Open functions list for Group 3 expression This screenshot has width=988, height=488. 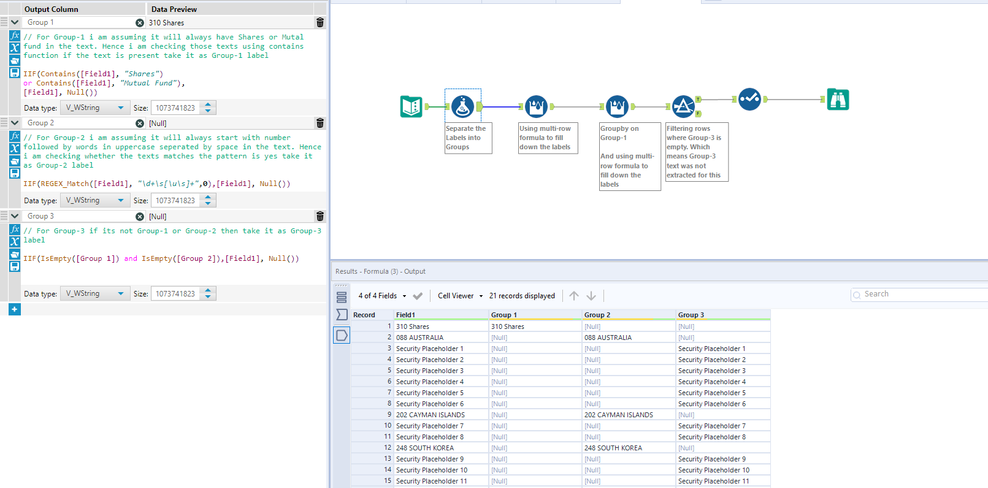click(14, 230)
